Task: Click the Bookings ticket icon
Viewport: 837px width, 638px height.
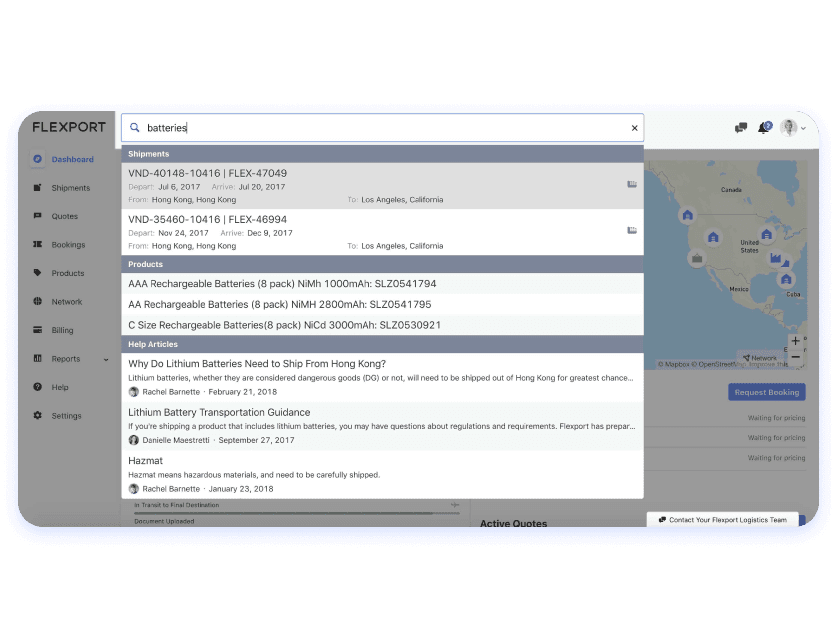Action: pos(38,245)
